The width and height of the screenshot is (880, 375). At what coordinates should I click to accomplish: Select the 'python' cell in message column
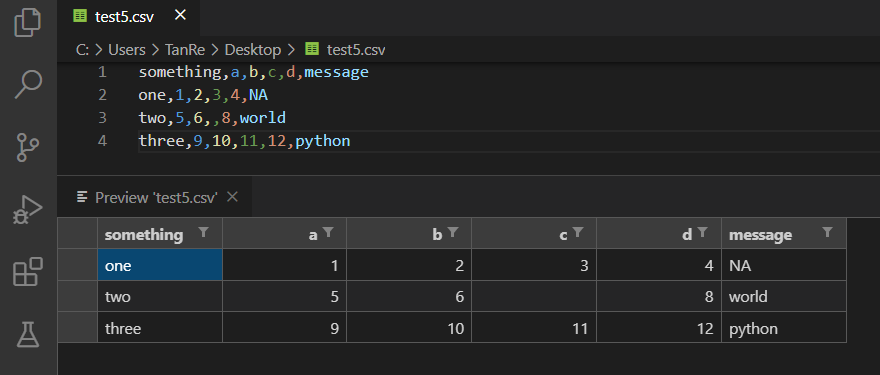click(x=783, y=328)
